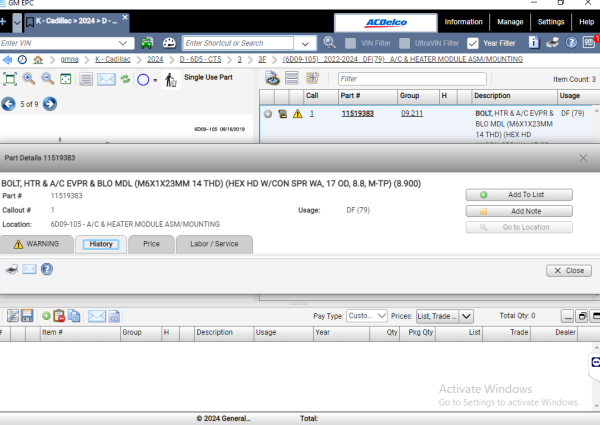Click the supersession notes icon in row 1
The height and width of the screenshot is (425, 600).
pyautogui.click(x=283, y=114)
